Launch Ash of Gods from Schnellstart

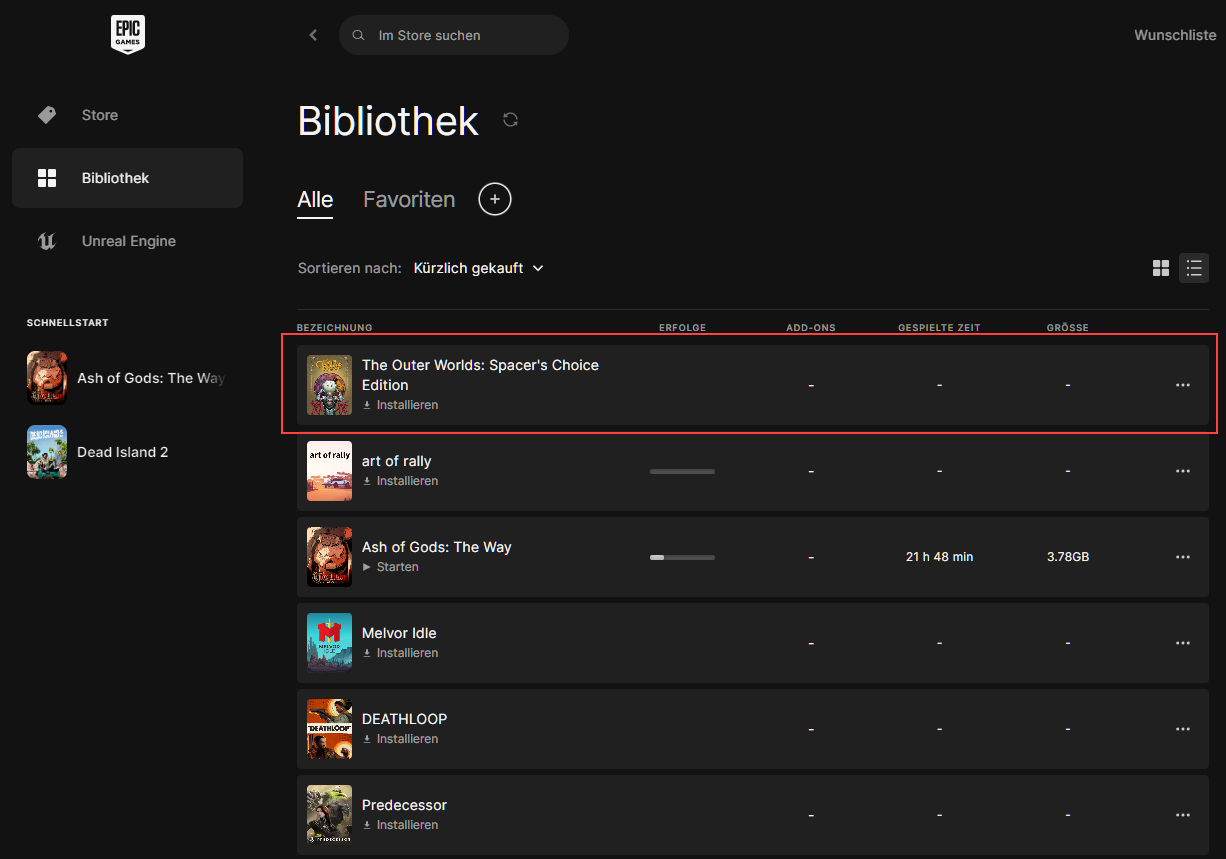click(127, 378)
